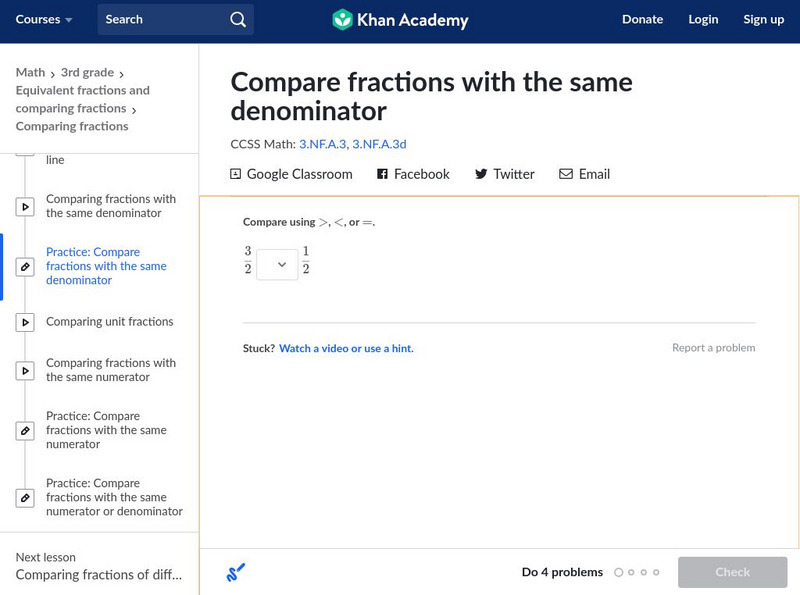Open Comparing fractions with the same numerator video
Screen dimensions: 800x595
(110, 370)
